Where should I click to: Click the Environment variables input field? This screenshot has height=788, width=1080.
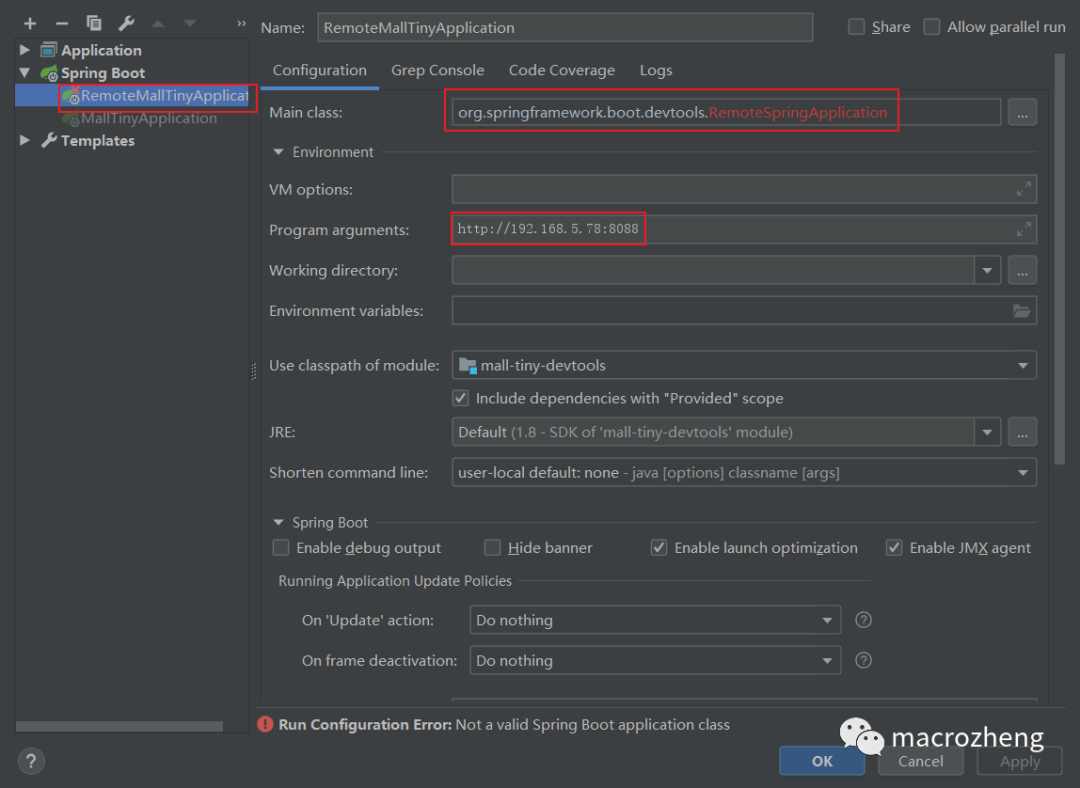pos(744,311)
